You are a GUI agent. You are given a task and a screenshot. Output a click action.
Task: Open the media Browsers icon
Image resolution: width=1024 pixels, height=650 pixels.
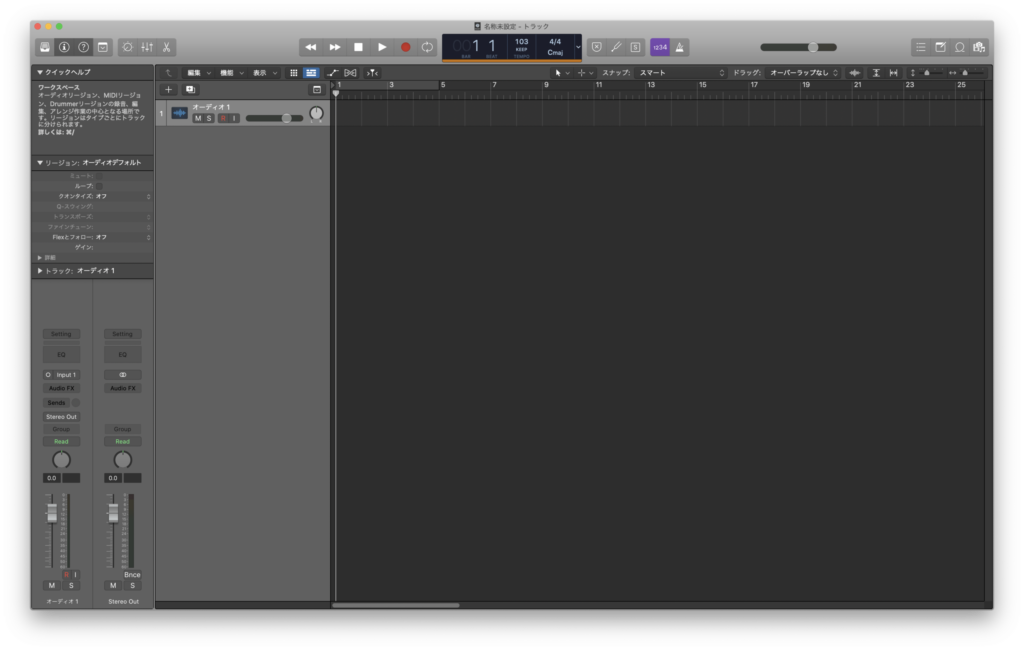coord(979,47)
